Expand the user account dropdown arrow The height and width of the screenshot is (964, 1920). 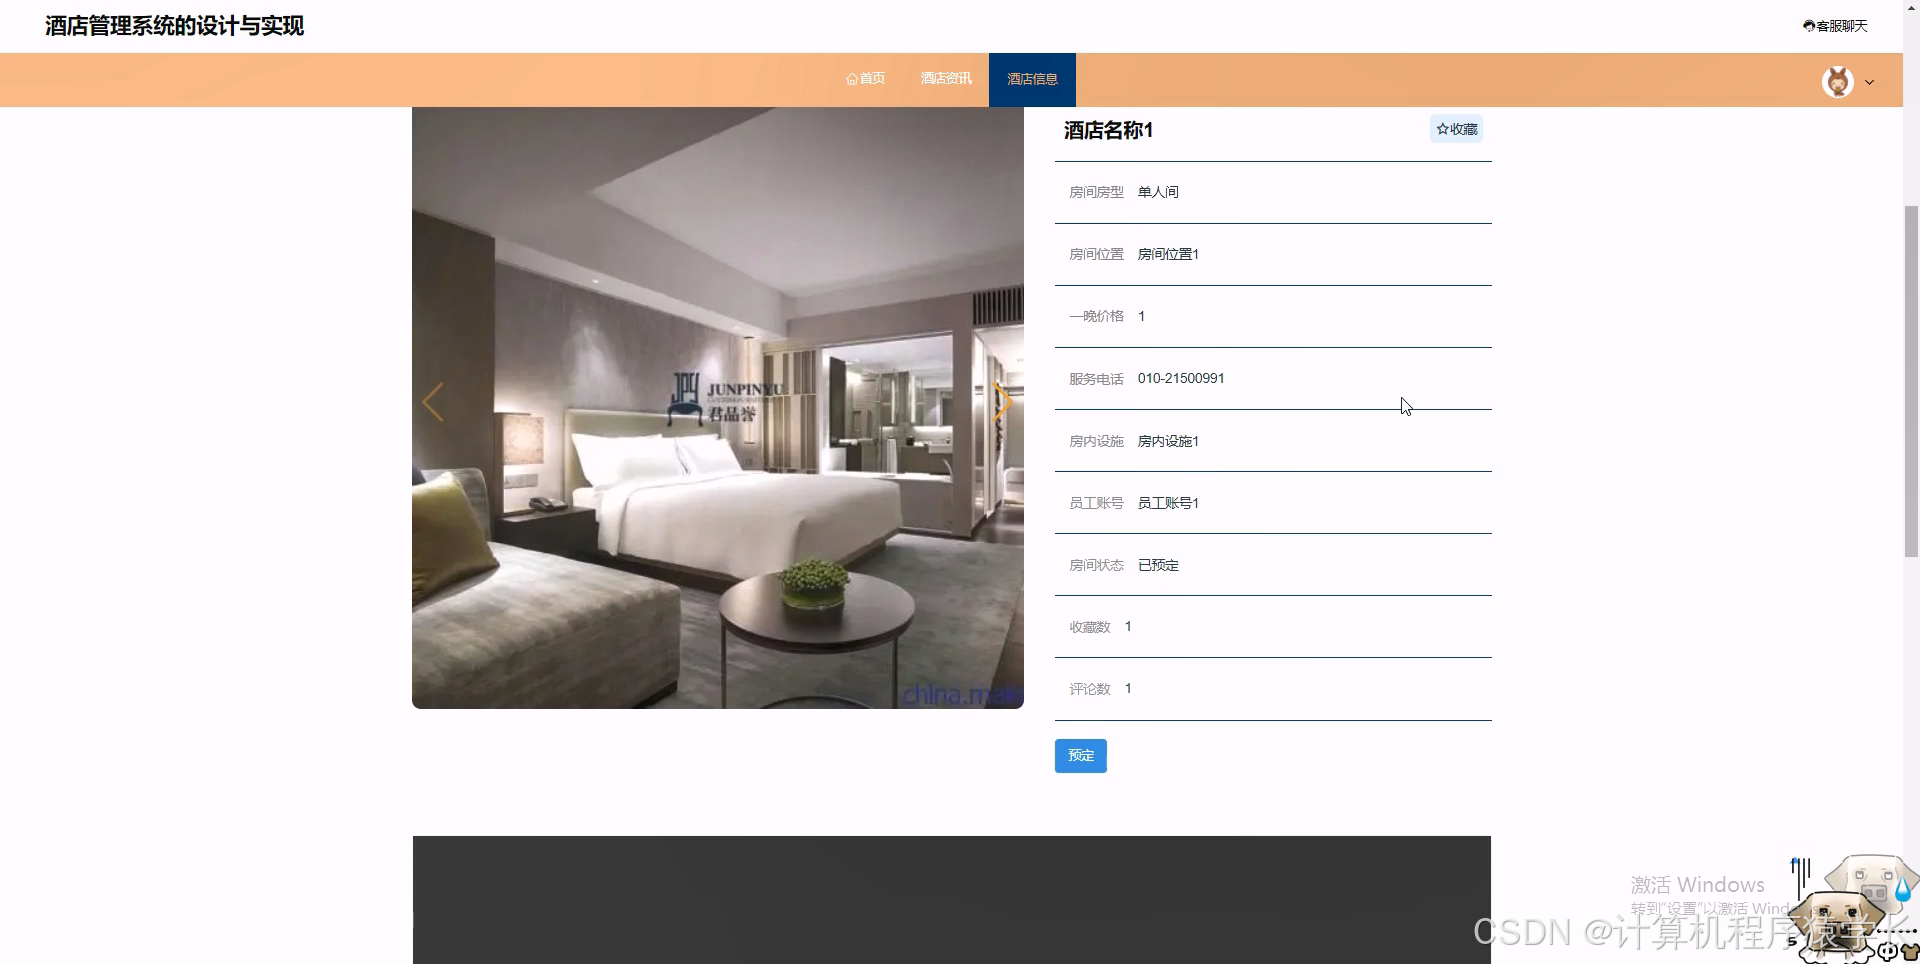tap(1869, 83)
